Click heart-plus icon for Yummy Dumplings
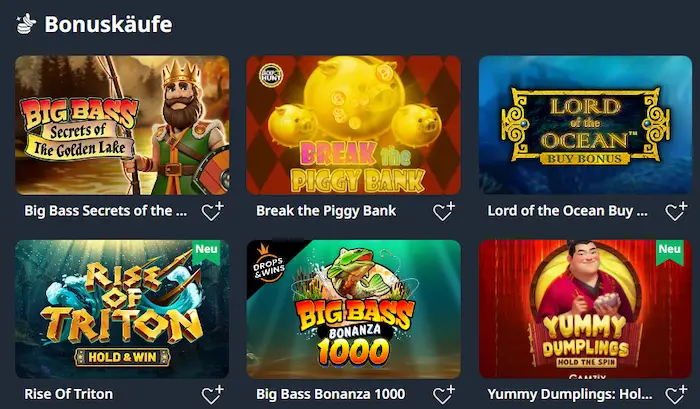This screenshot has height=409, width=700. [676, 395]
